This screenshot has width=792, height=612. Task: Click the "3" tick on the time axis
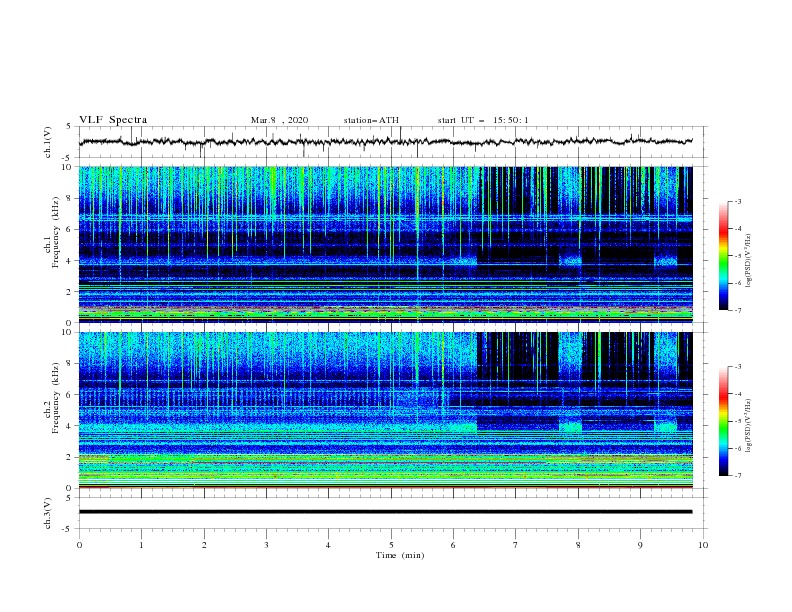click(266, 545)
